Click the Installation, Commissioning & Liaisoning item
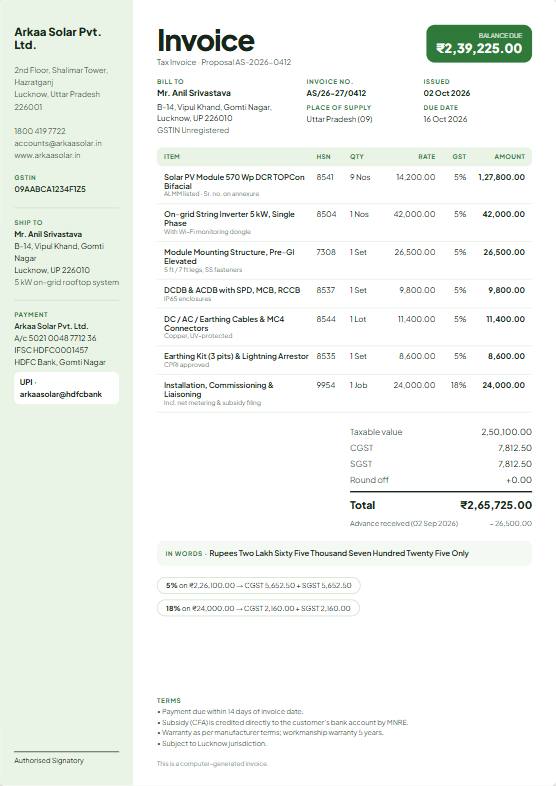 [x=219, y=389]
